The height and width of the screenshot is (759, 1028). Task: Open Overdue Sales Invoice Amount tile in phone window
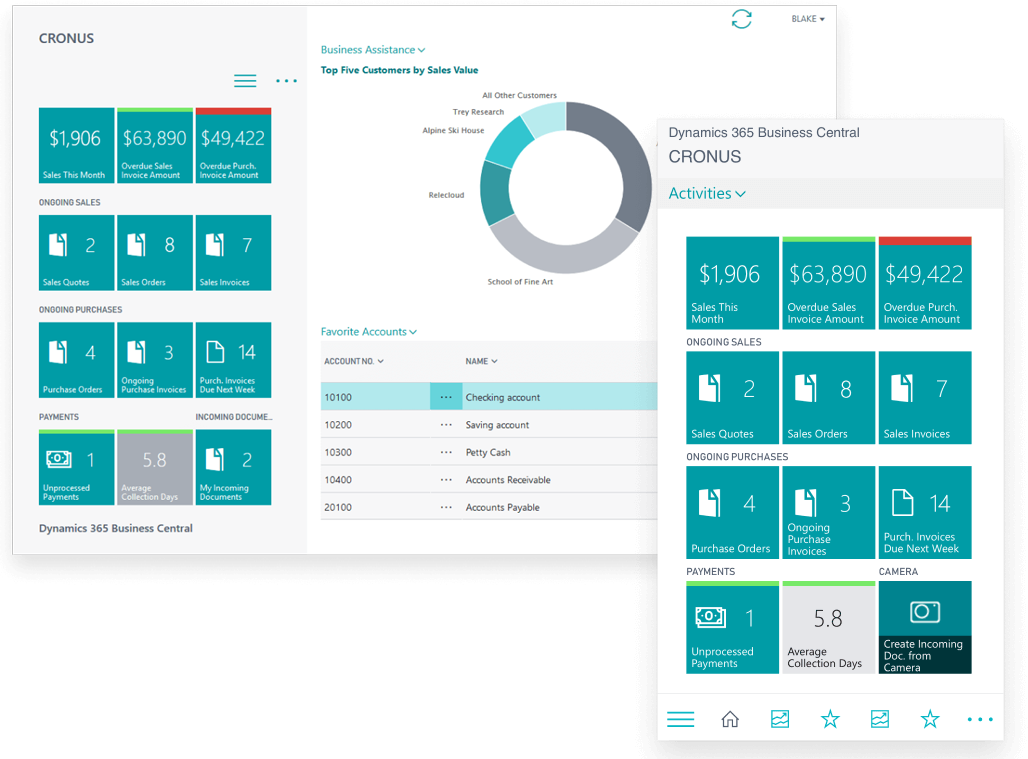tap(829, 283)
